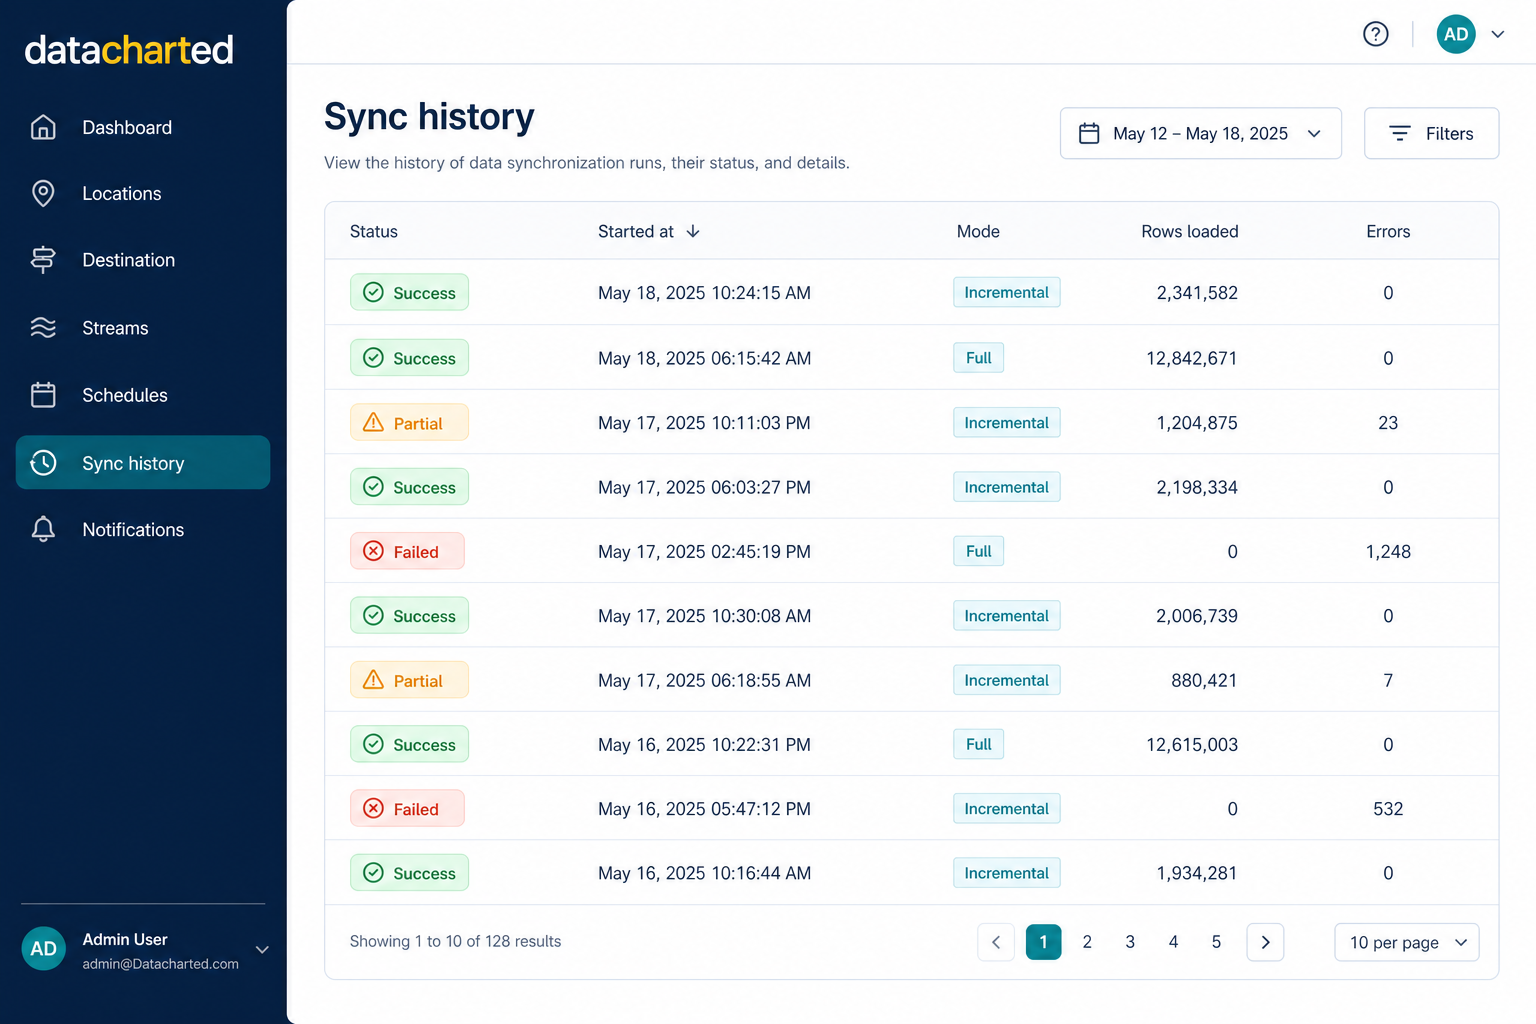The image size is (1536, 1024).
Task: Click admin@Datacharted.com email text
Action: point(160,964)
